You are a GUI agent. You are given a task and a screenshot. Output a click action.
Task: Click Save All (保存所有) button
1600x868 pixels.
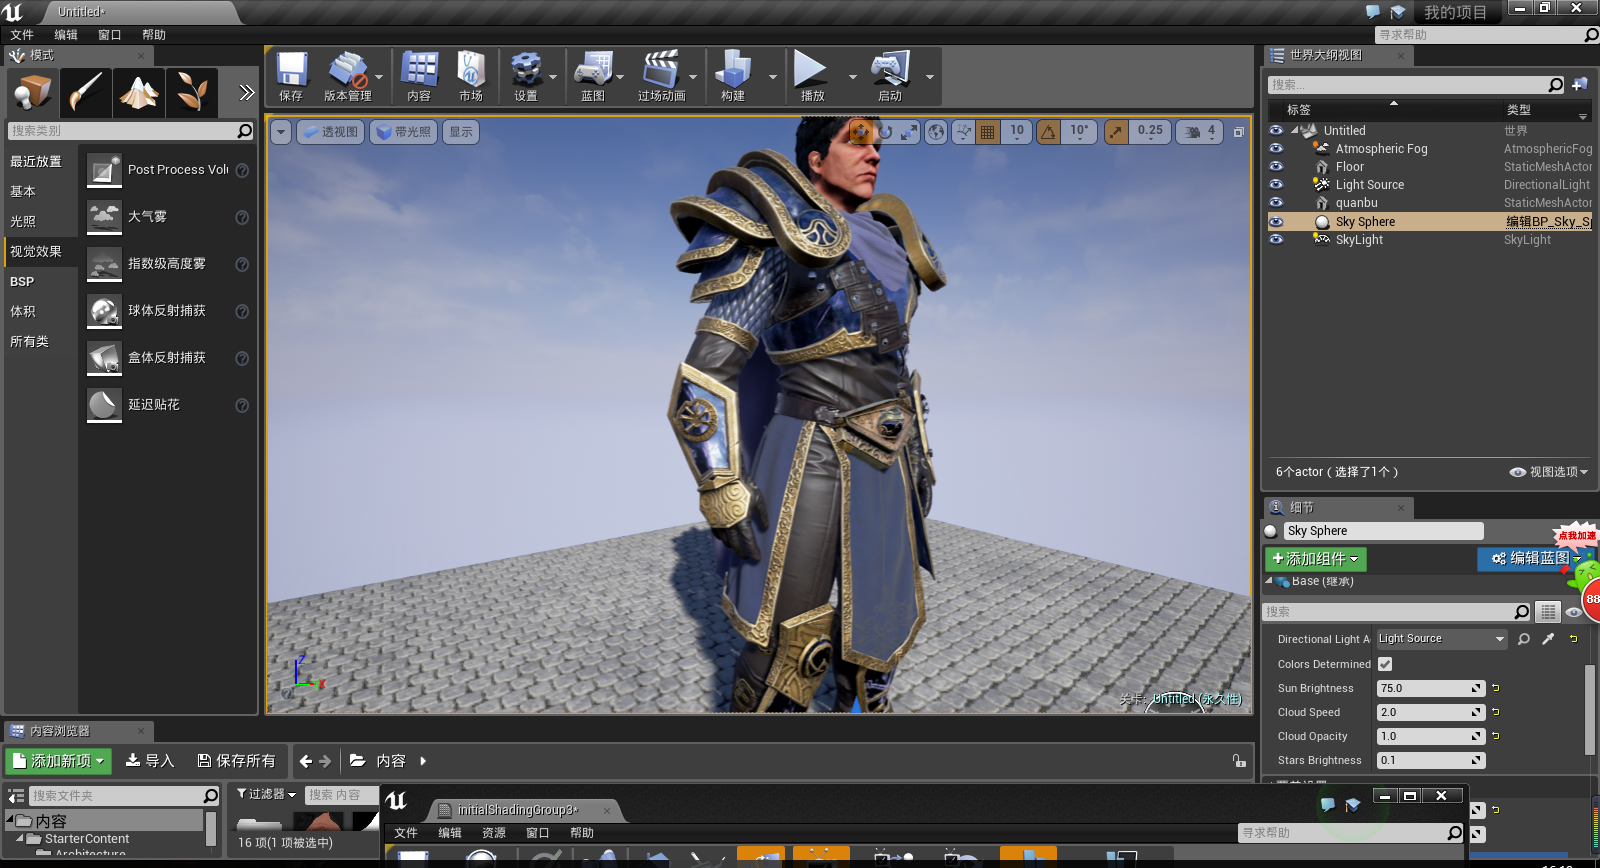[x=237, y=761]
